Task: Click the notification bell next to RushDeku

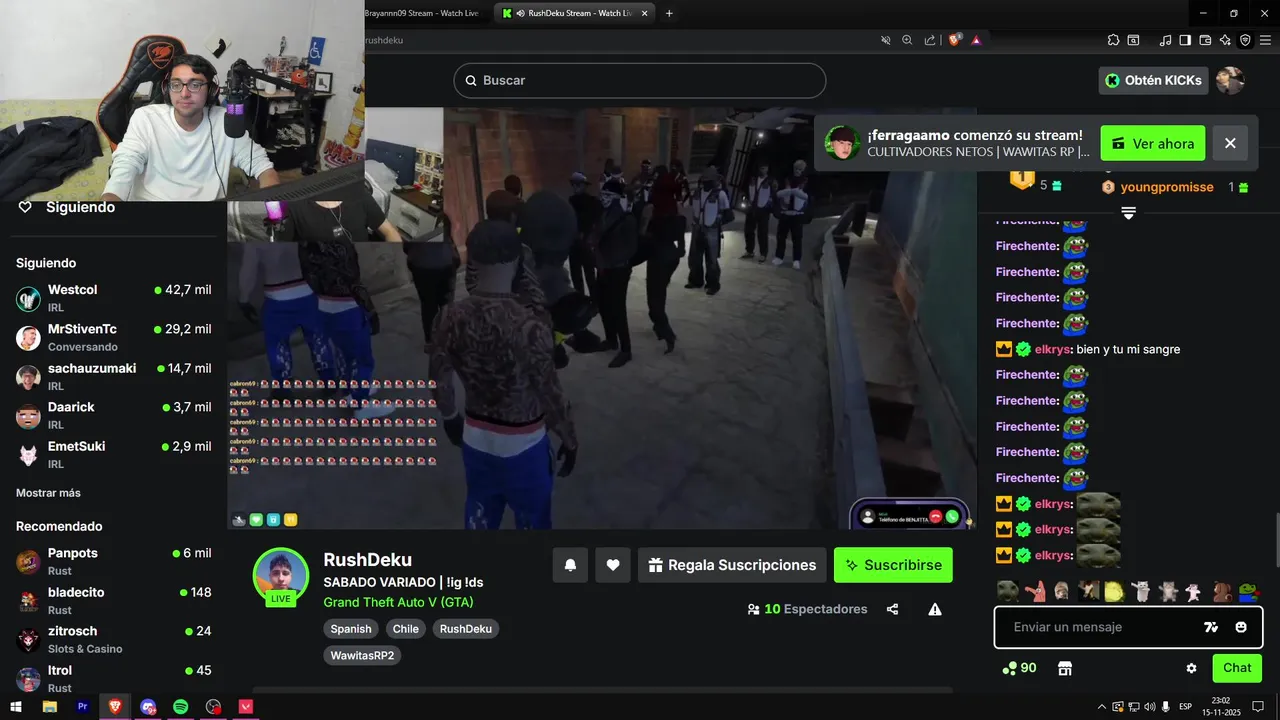Action: pos(570,565)
